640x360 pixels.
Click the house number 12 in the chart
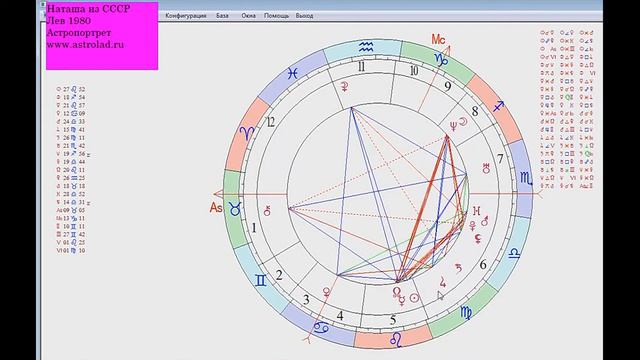pos(270,122)
